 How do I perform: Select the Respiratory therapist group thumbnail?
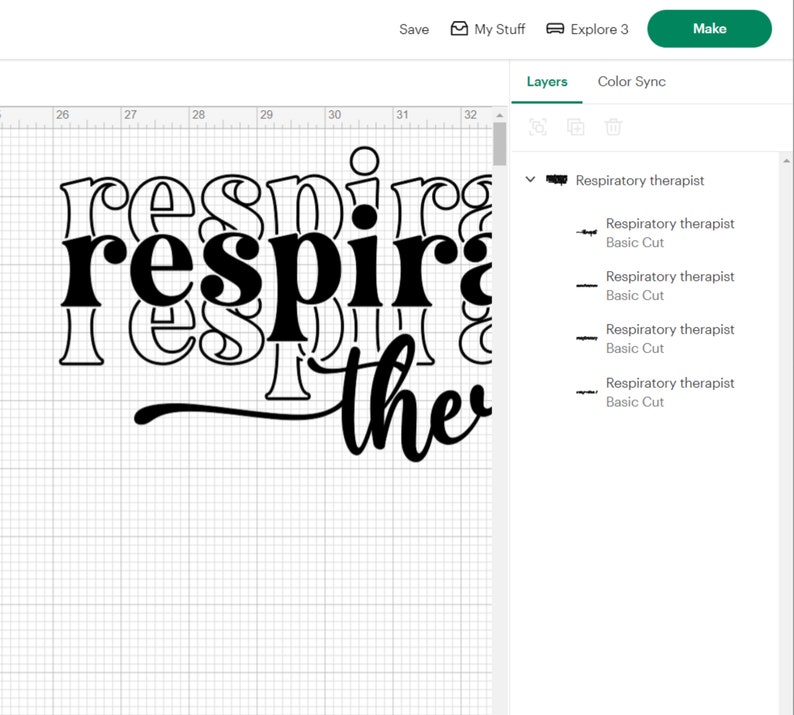pos(557,179)
